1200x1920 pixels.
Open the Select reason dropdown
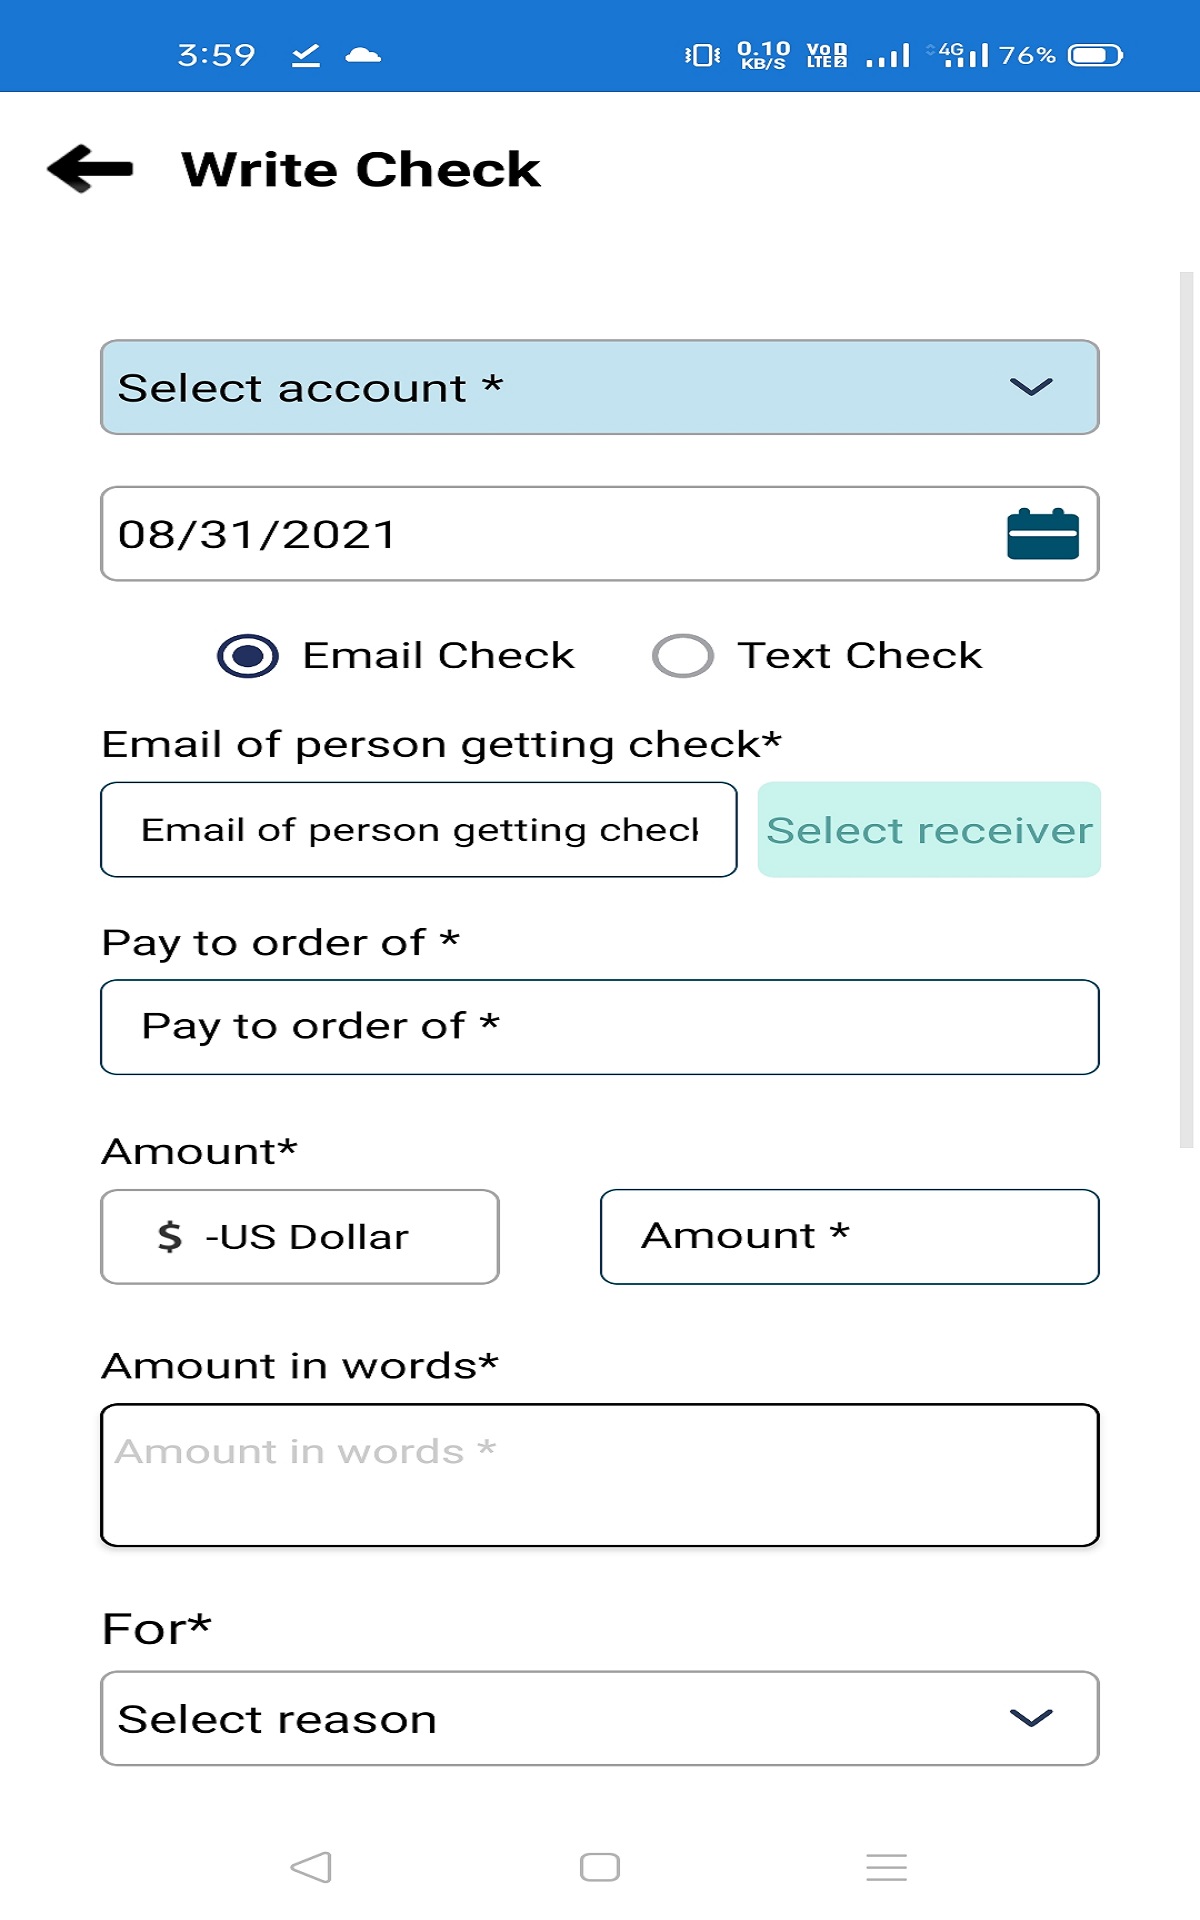coord(599,1718)
